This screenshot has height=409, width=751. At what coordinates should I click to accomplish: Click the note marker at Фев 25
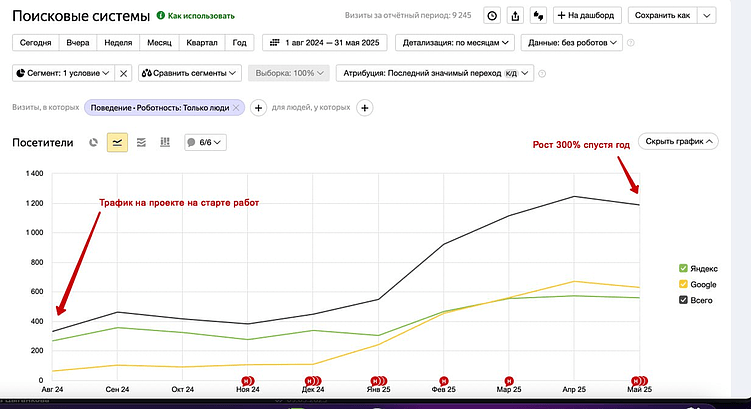(444, 381)
